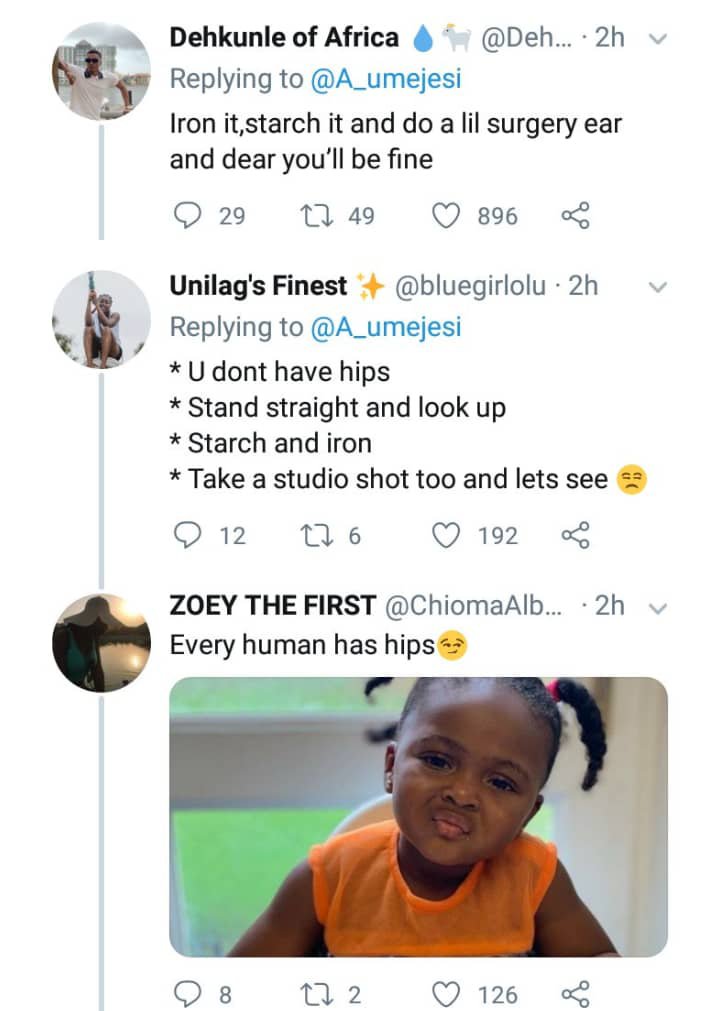Image resolution: width=720 pixels, height=1011 pixels.
Task: Reply to ZOEY THE FIRST tweet
Action: pos(189,993)
